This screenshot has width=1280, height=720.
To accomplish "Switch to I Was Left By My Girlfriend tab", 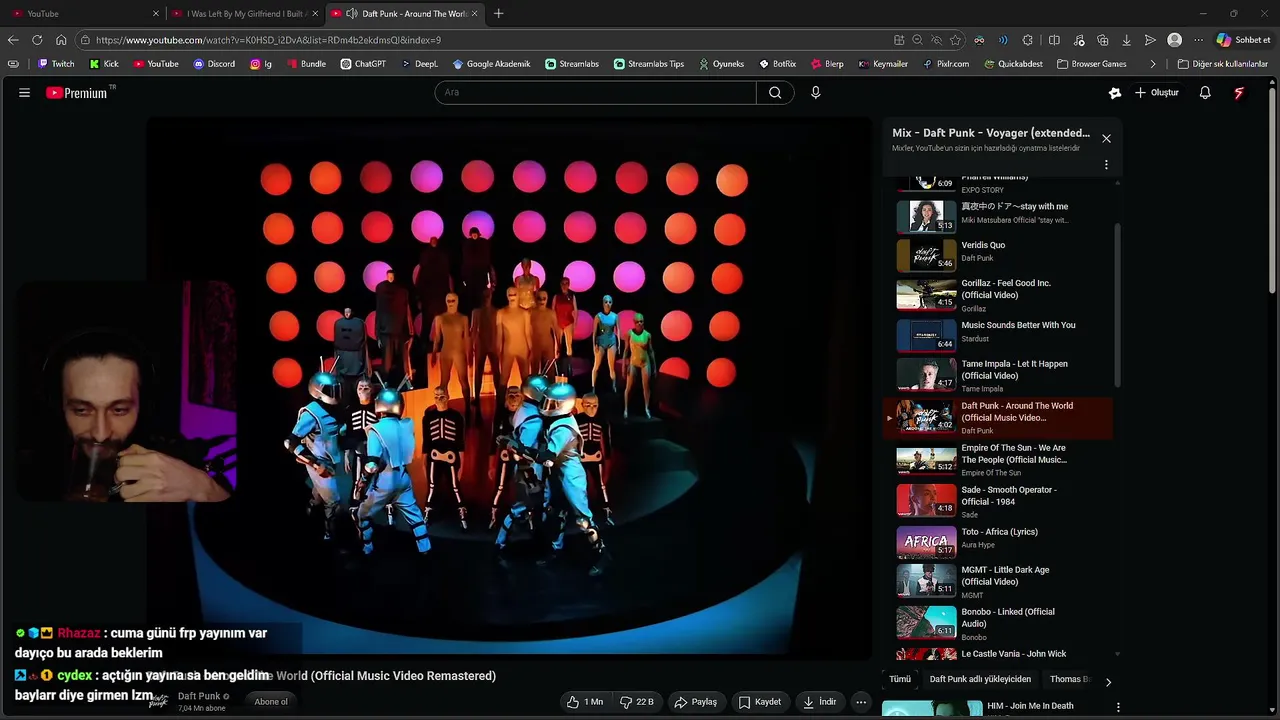I will tap(246, 14).
